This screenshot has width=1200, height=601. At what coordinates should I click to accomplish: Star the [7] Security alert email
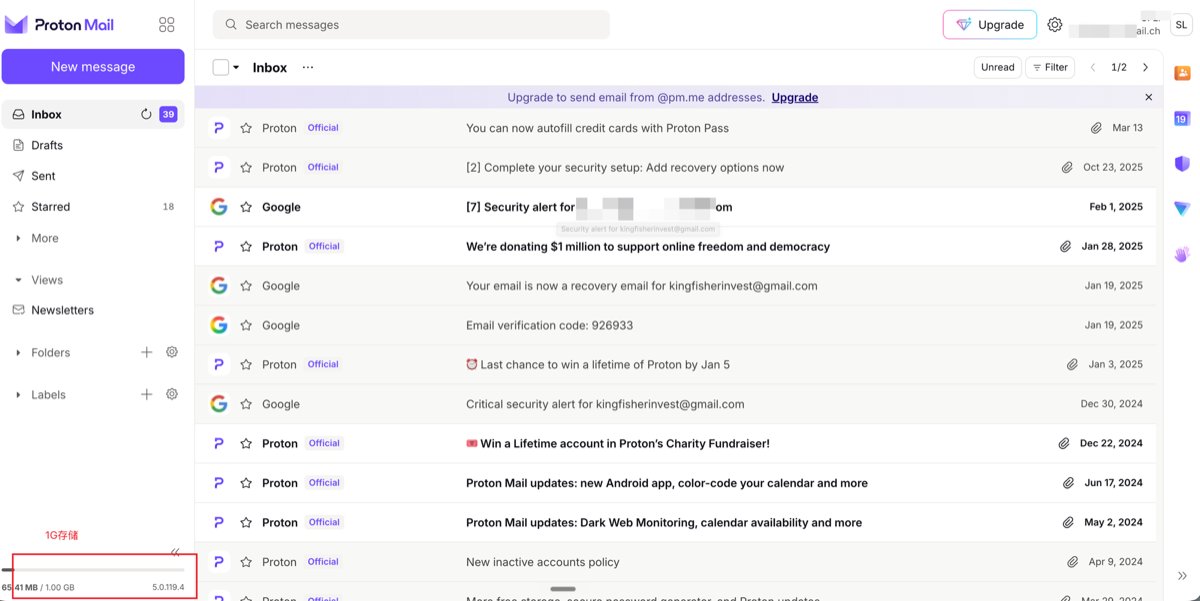tap(246, 207)
